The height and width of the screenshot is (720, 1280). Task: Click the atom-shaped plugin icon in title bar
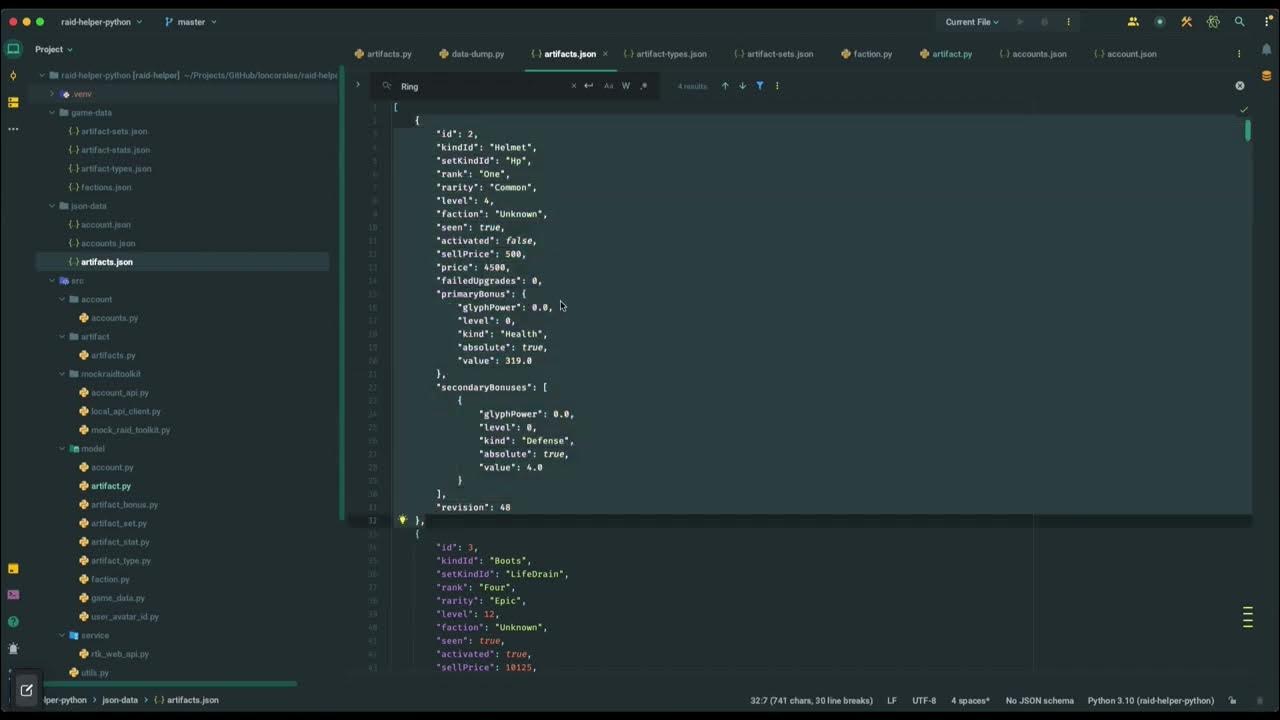[1213, 21]
